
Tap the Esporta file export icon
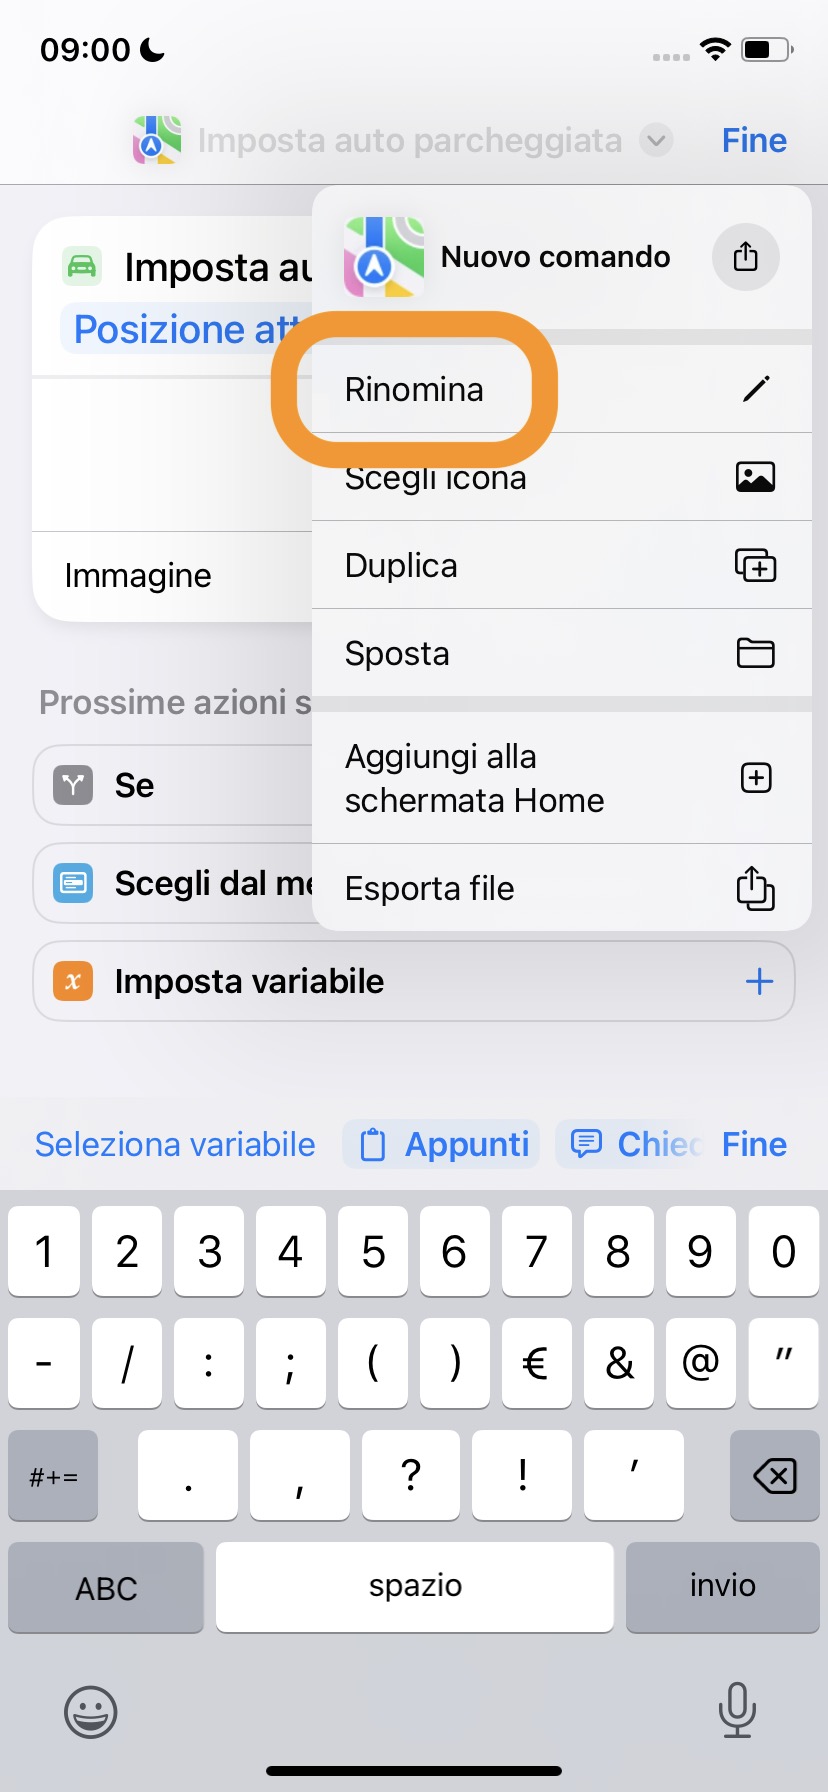tap(755, 888)
